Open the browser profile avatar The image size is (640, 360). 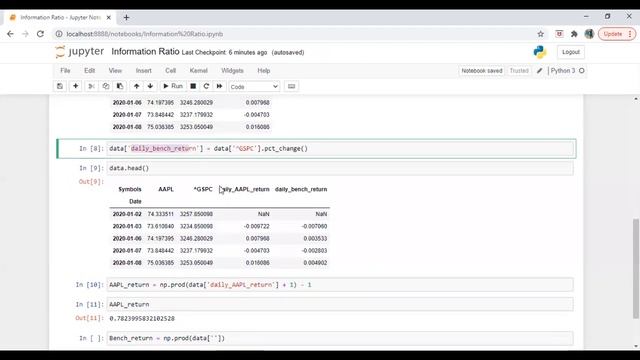coord(589,34)
